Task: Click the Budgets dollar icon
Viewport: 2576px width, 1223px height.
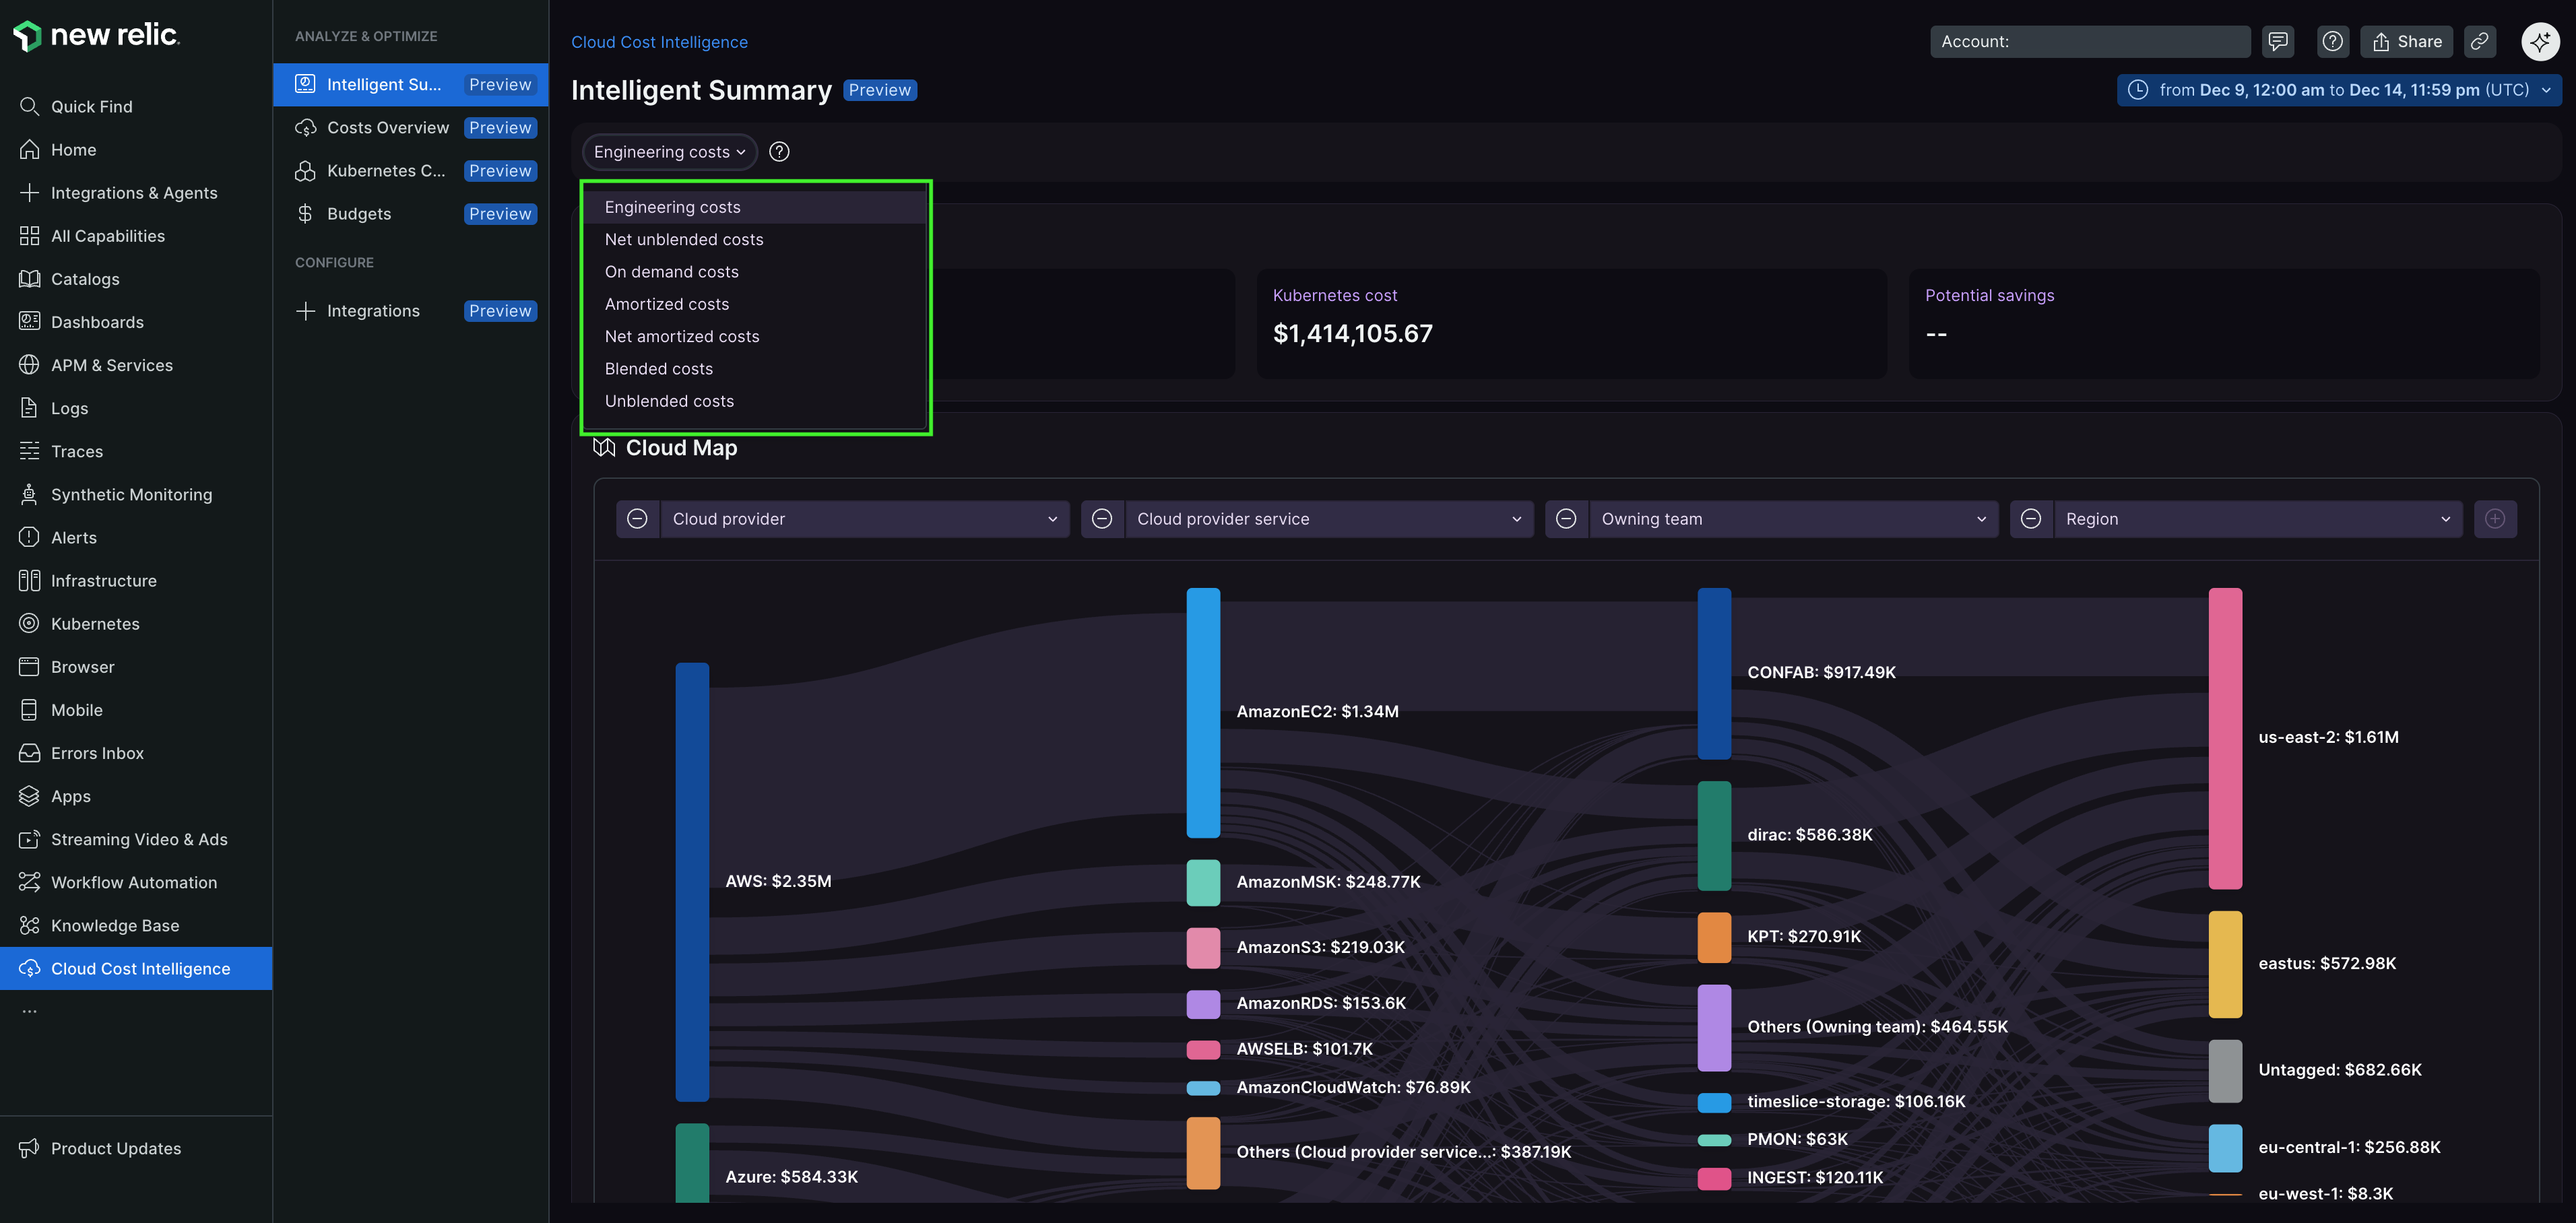Action: (306, 213)
